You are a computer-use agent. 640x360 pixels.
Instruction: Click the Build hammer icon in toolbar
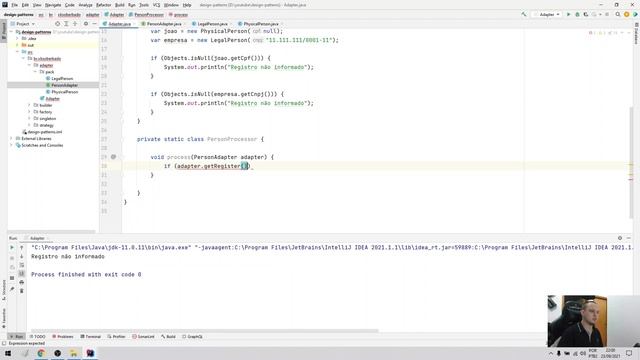pos(524,15)
